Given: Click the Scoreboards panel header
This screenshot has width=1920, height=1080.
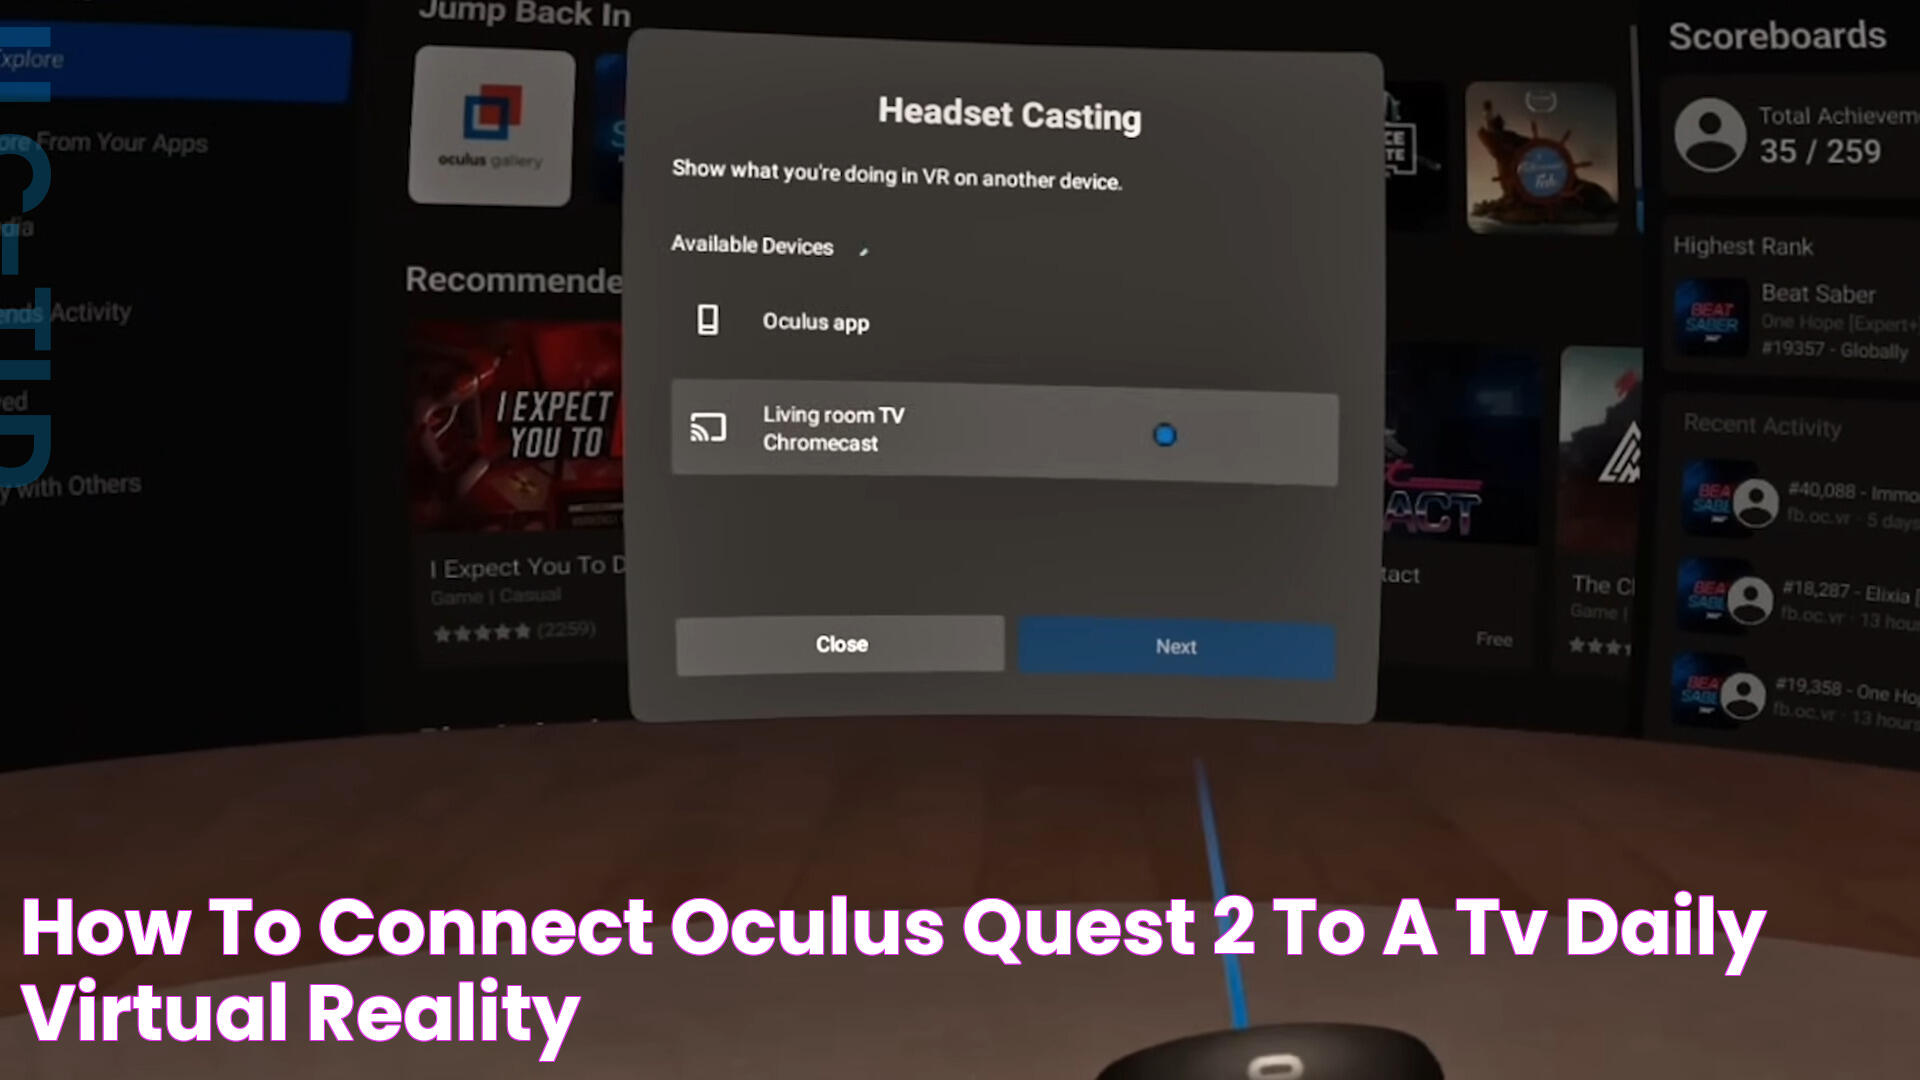Looking at the screenshot, I should pyautogui.click(x=1779, y=36).
